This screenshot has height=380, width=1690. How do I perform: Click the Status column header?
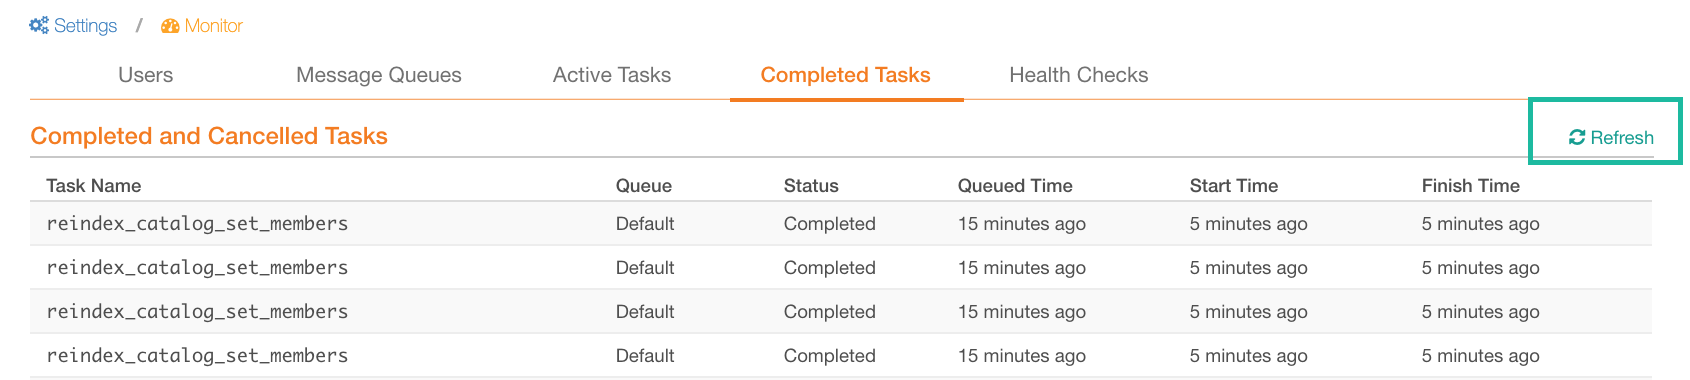click(811, 186)
